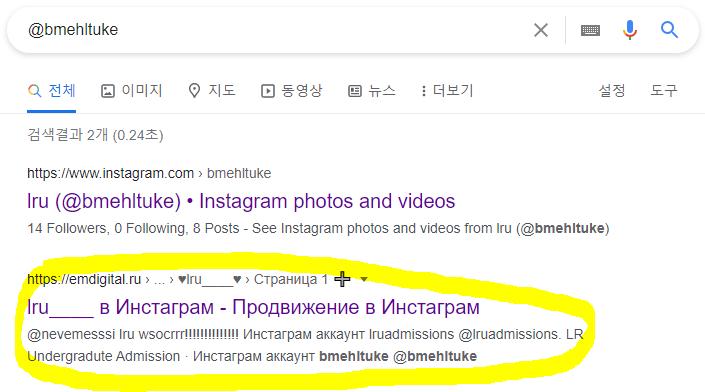The height and width of the screenshot is (392, 705).
Task: Open the 'в Инстаграм - Продвижение' result title
Action: tap(253, 307)
